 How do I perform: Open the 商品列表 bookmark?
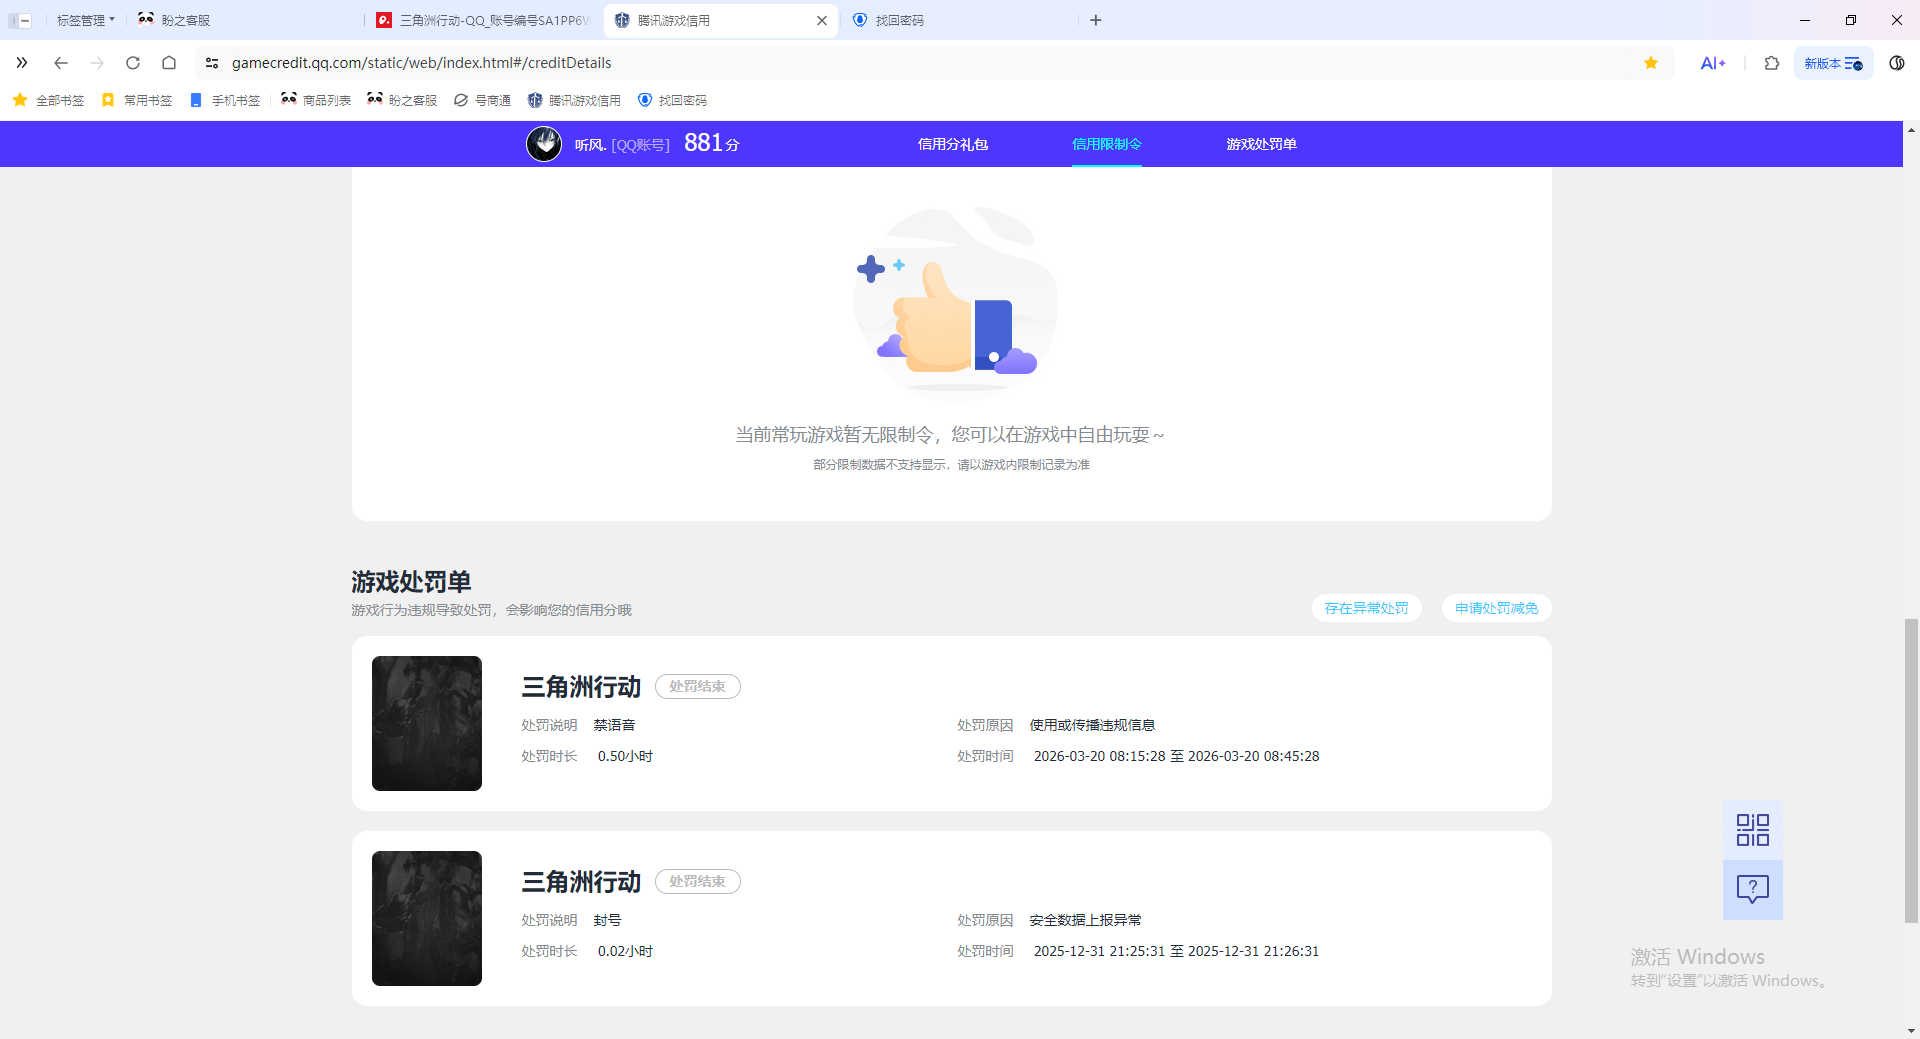point(316,100)
